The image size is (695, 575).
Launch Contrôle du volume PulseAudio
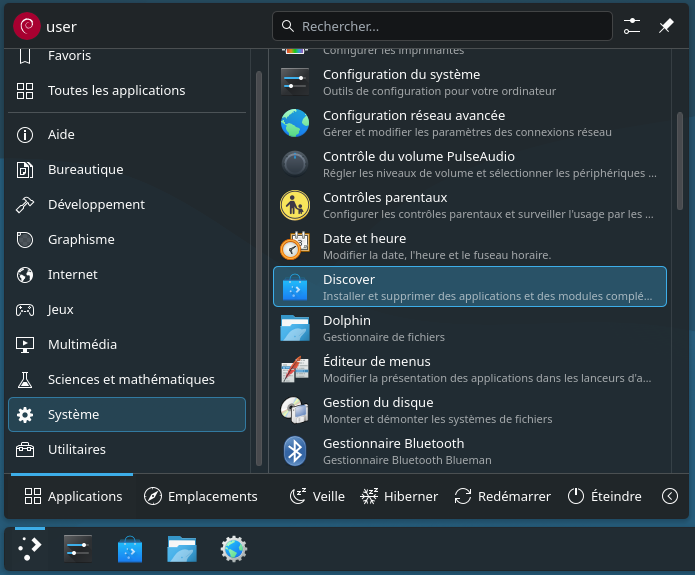pos(469,164)
